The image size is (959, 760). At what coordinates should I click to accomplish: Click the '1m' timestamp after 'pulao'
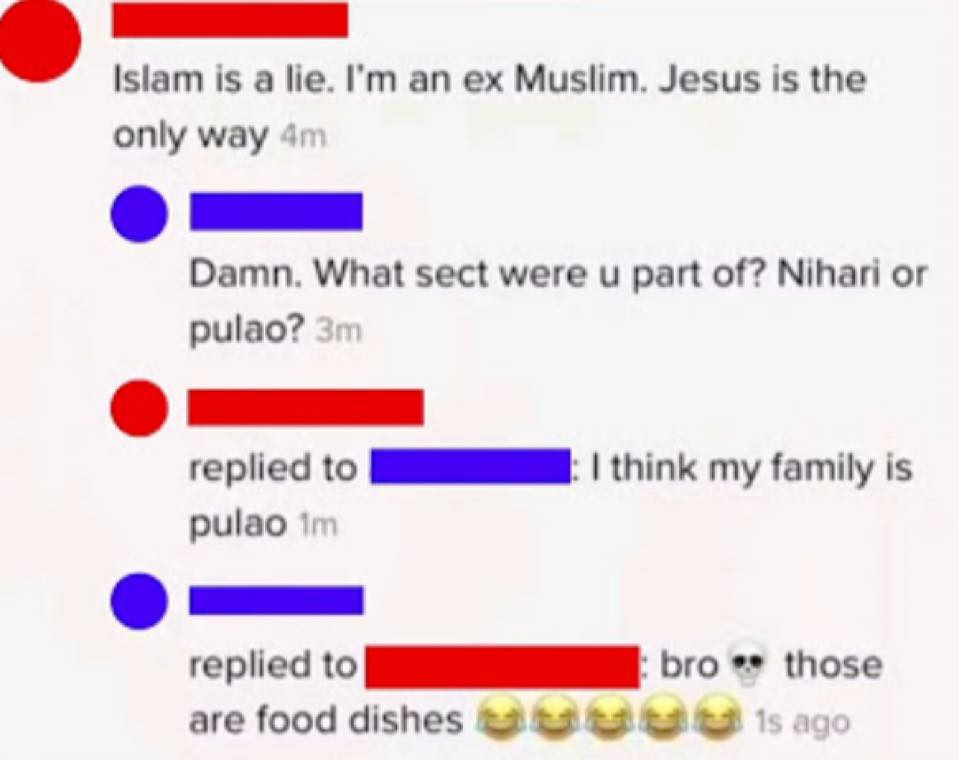(x=316, y=526)
